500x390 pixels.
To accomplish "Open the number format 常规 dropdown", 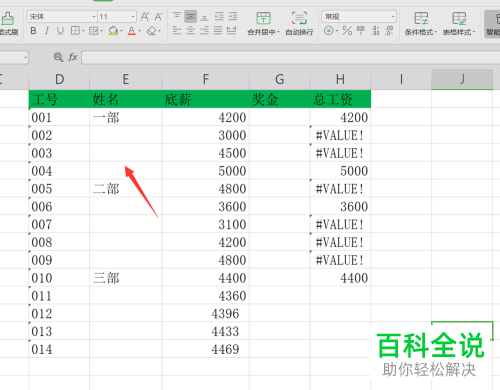I will 393,16.
